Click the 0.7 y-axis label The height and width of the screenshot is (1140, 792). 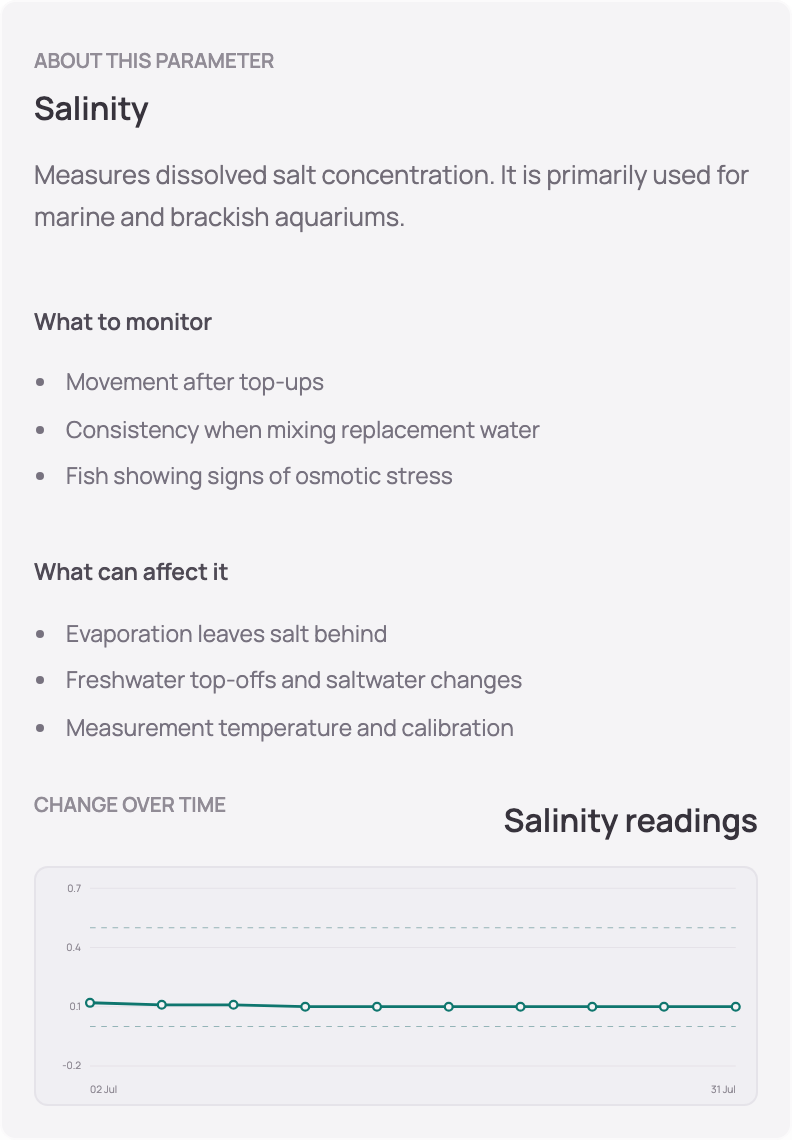[74, 888]
